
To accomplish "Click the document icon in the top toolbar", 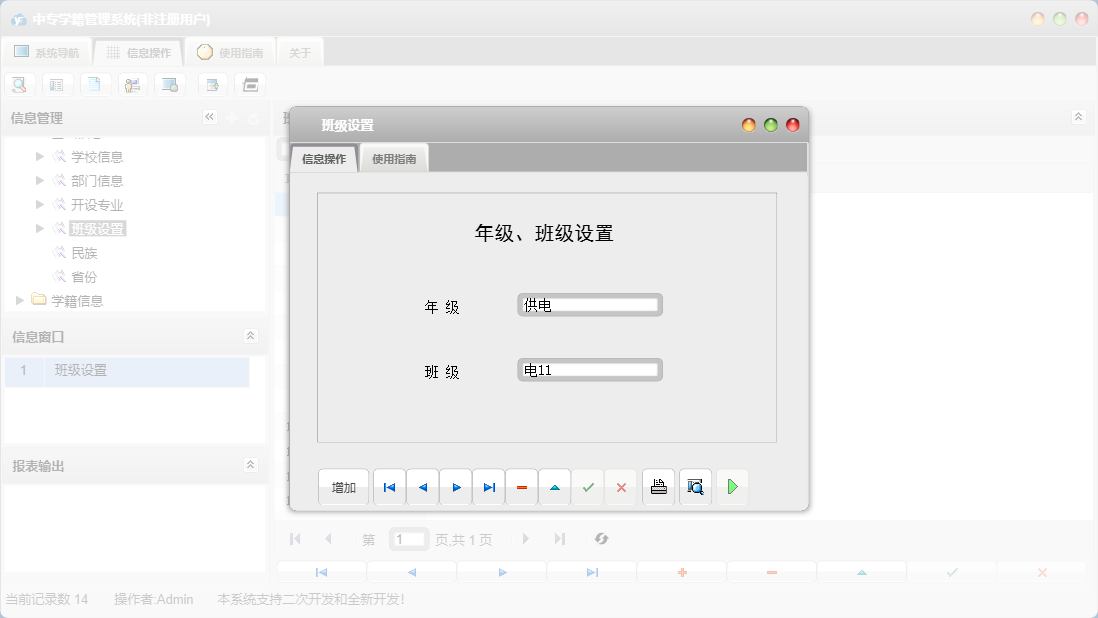I will click(95, 84).
